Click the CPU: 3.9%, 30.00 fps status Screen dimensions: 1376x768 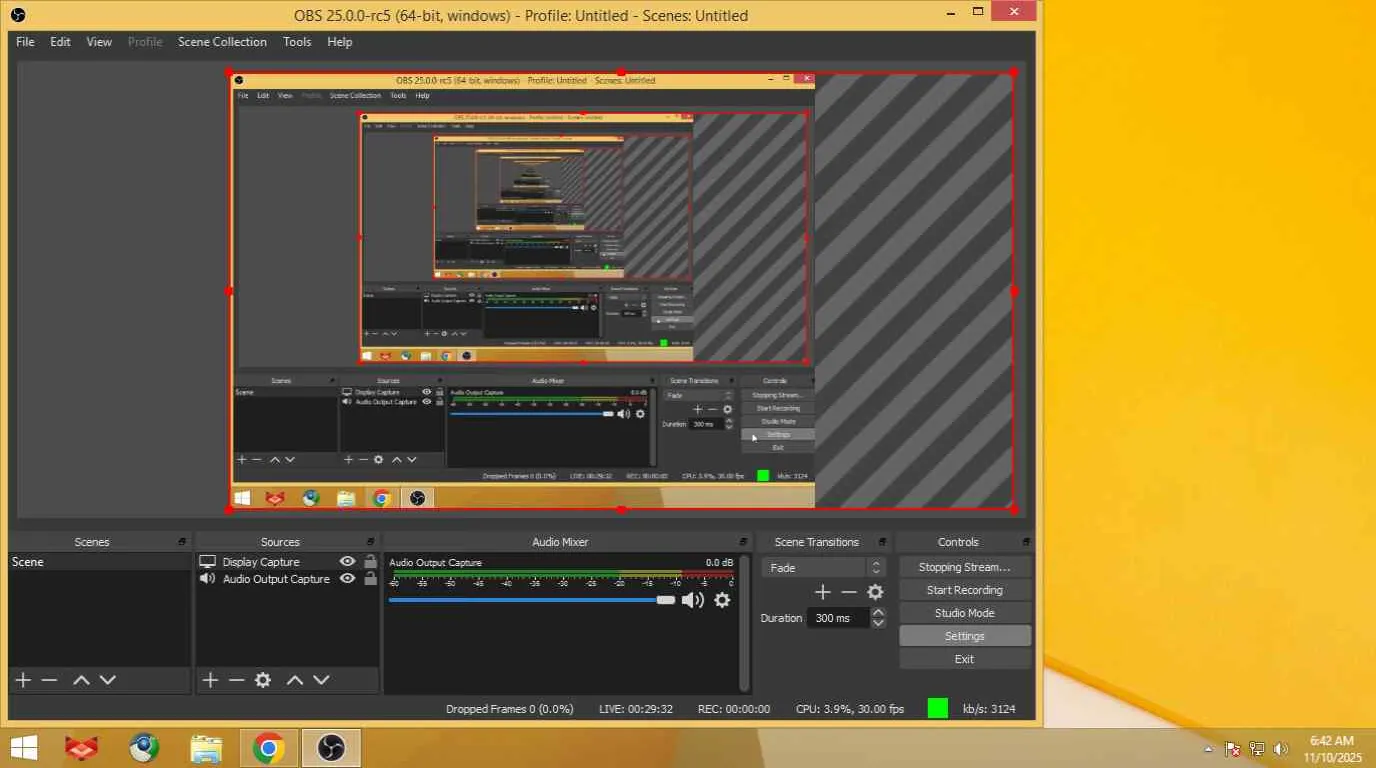(x=850, y=709)
